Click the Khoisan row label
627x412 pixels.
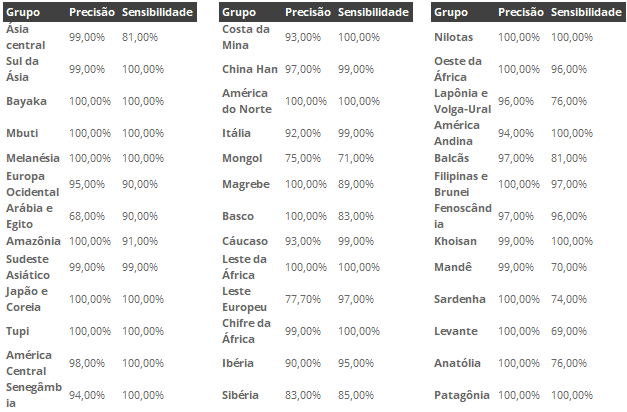(455, 241)
